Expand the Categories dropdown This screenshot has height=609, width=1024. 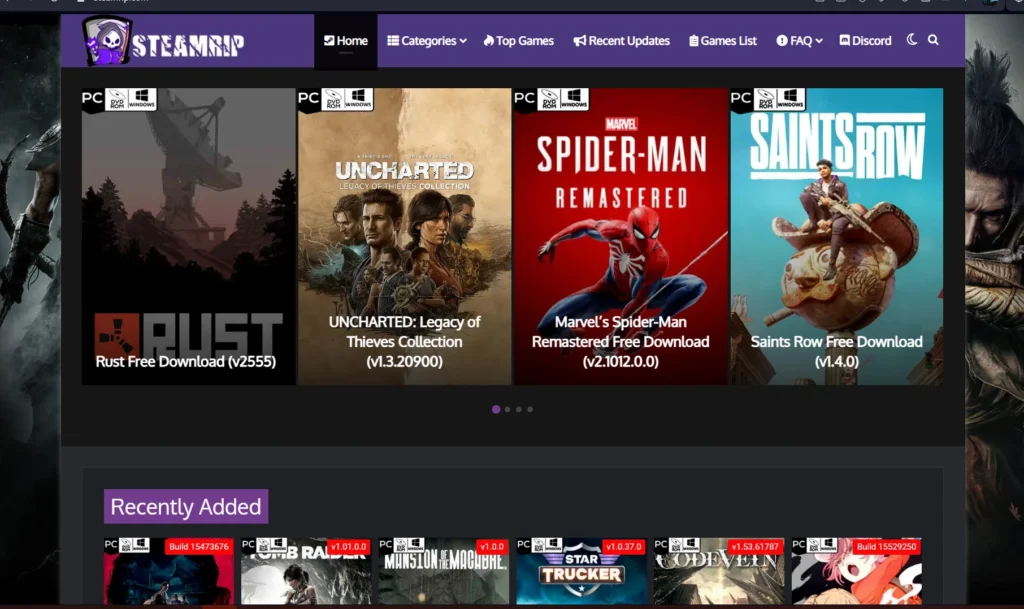coord(426,40)
